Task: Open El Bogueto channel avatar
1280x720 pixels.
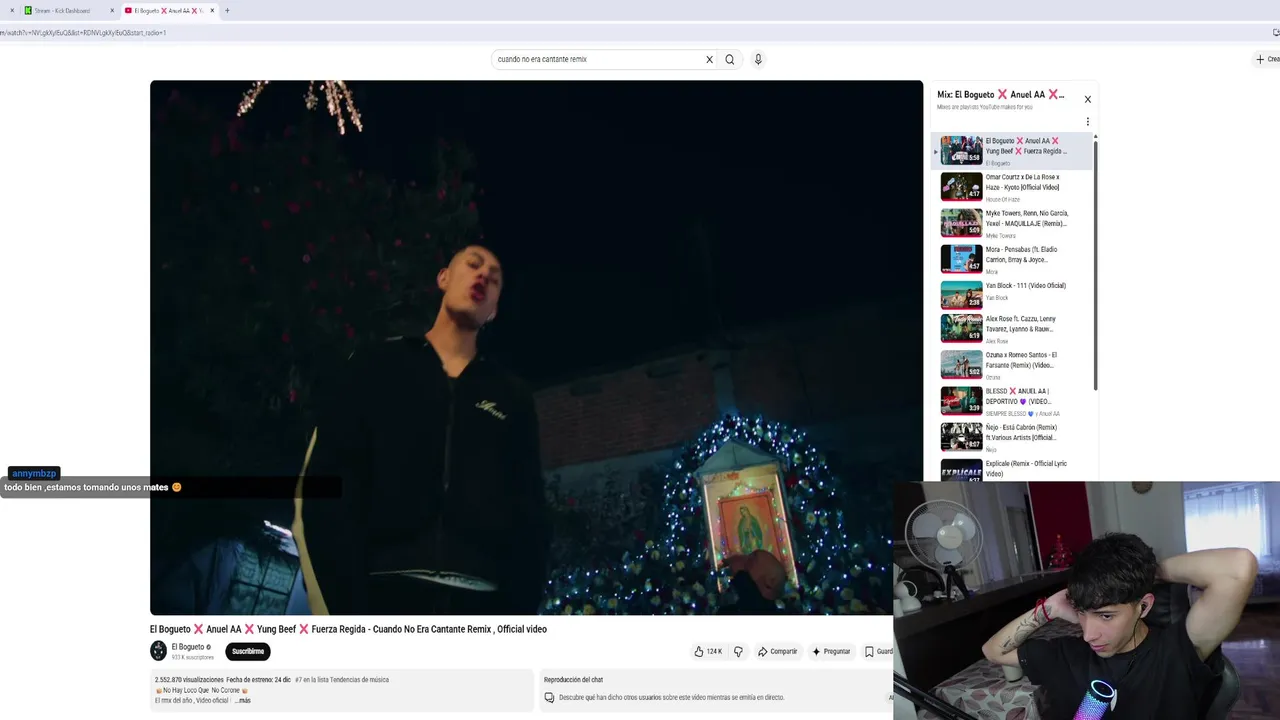Action: [x=158, y=651]
